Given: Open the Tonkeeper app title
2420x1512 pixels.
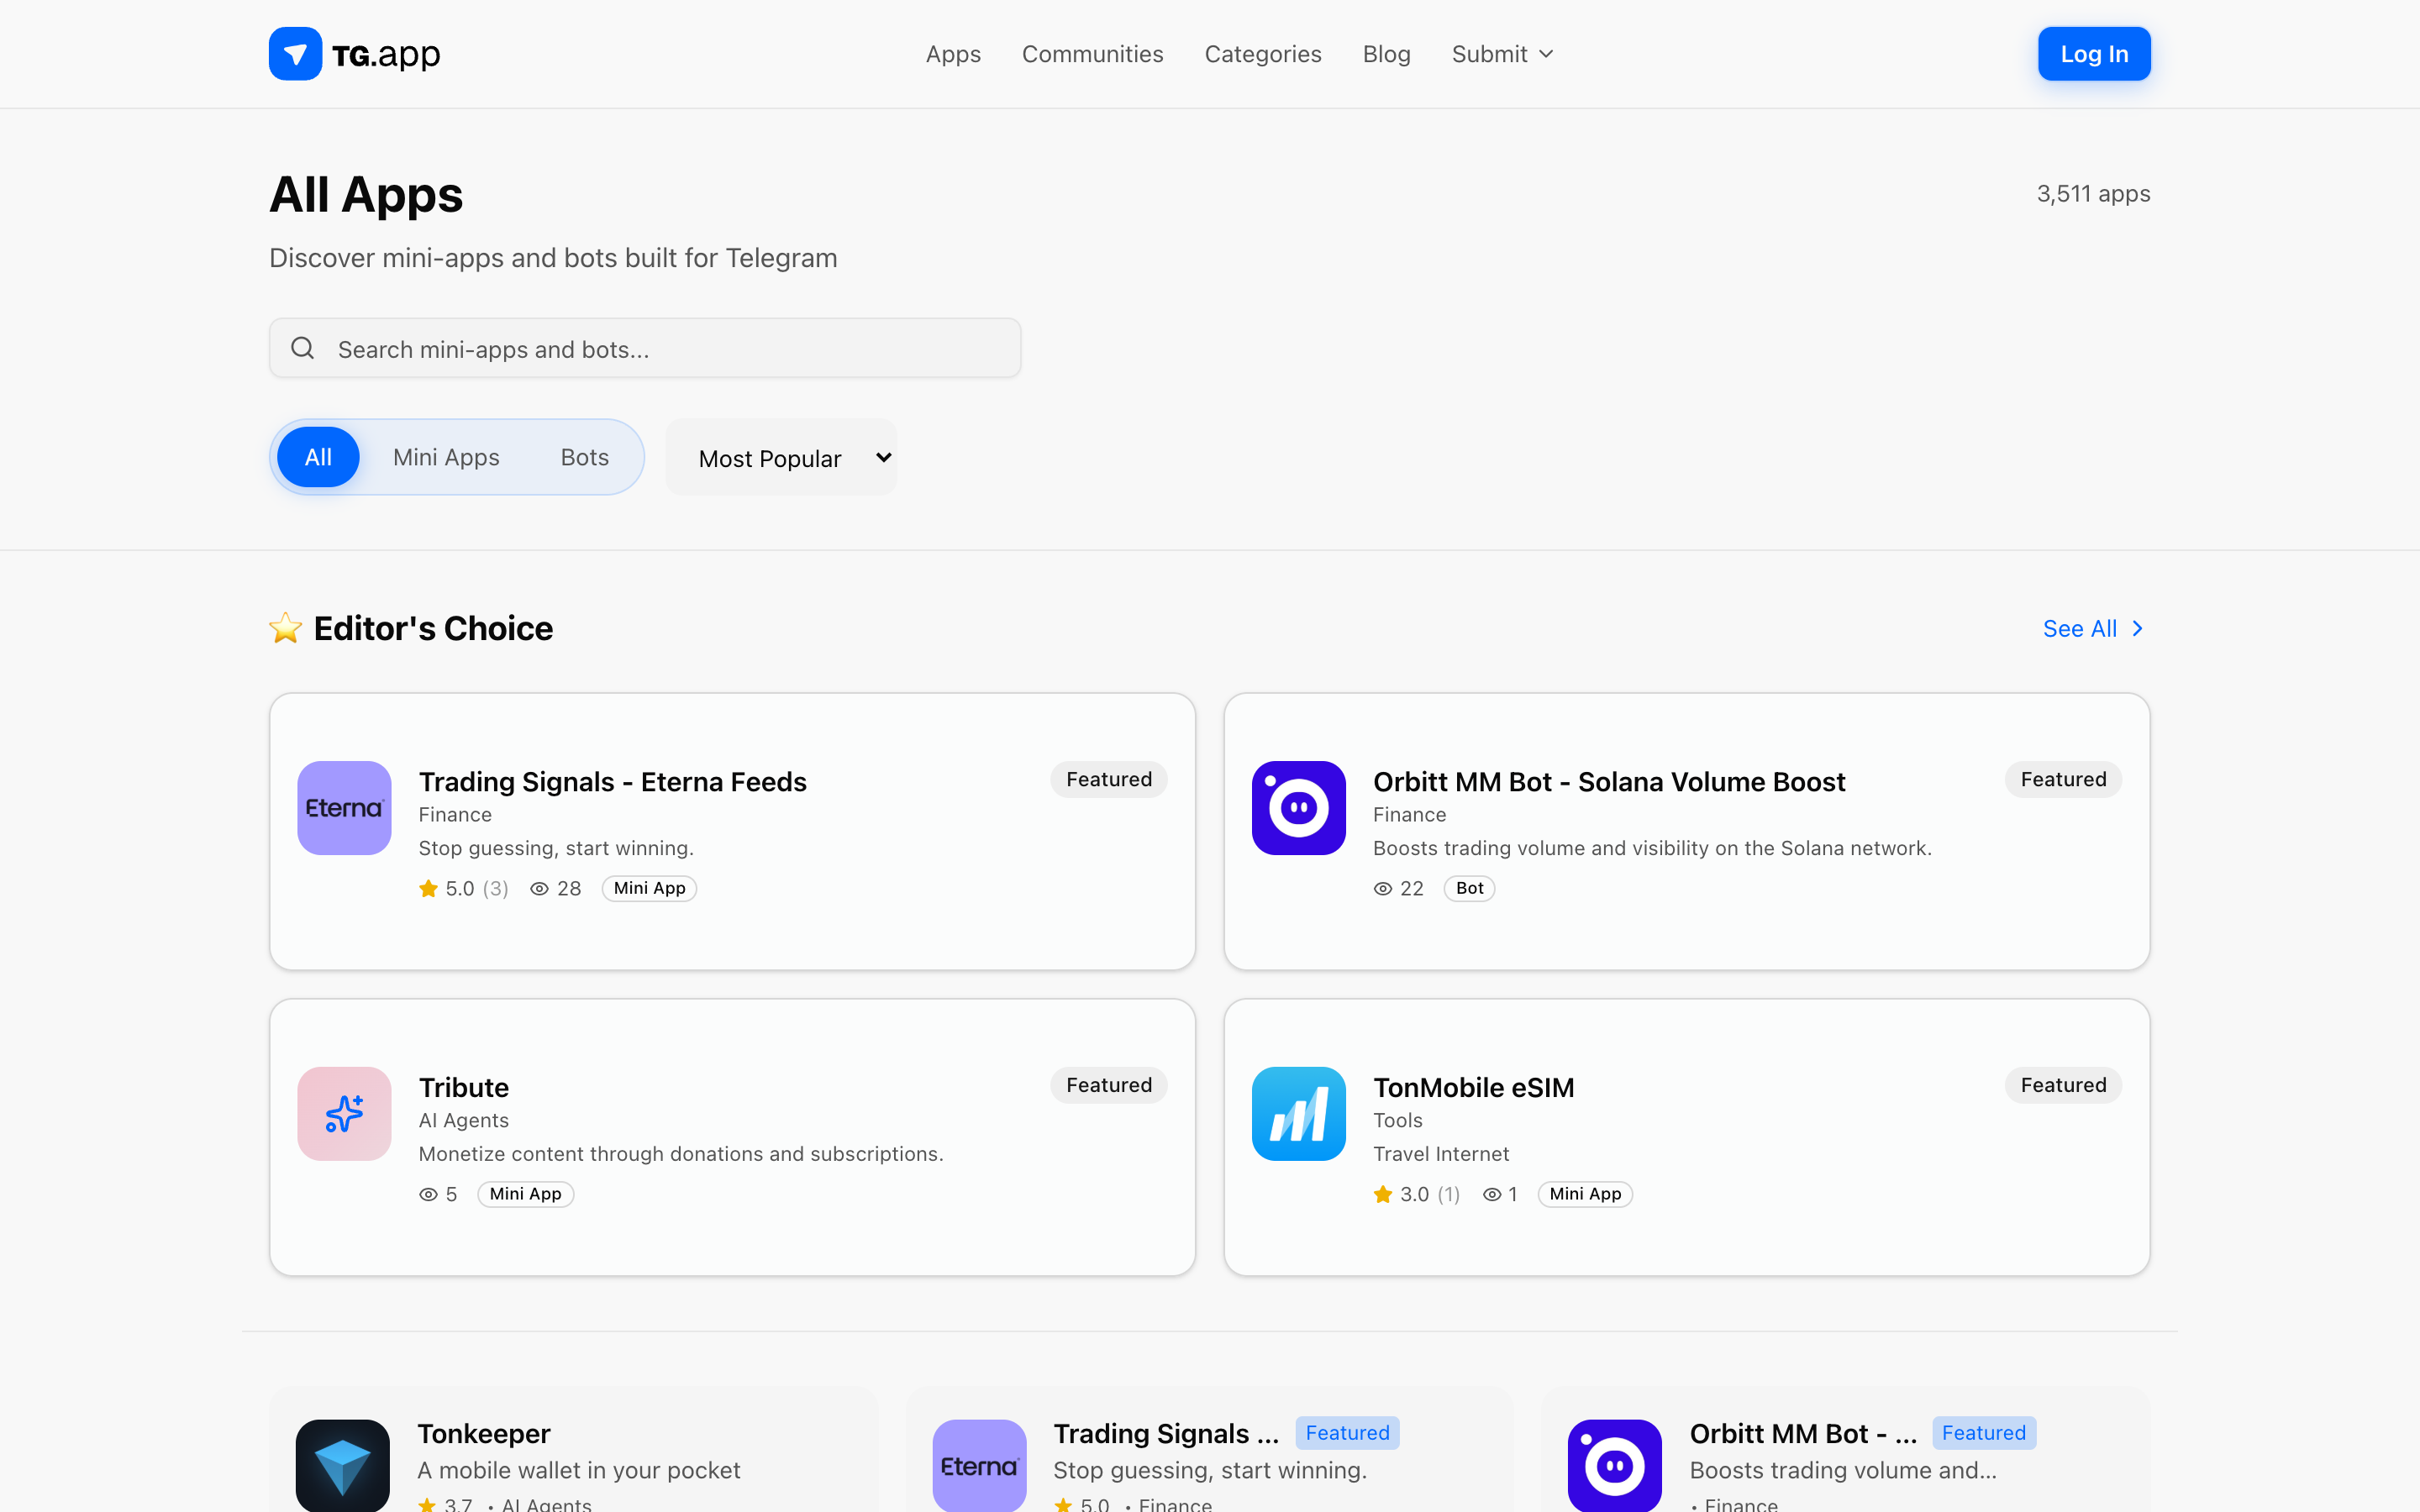Looking at the screenshot, I should coord(484,1433).
